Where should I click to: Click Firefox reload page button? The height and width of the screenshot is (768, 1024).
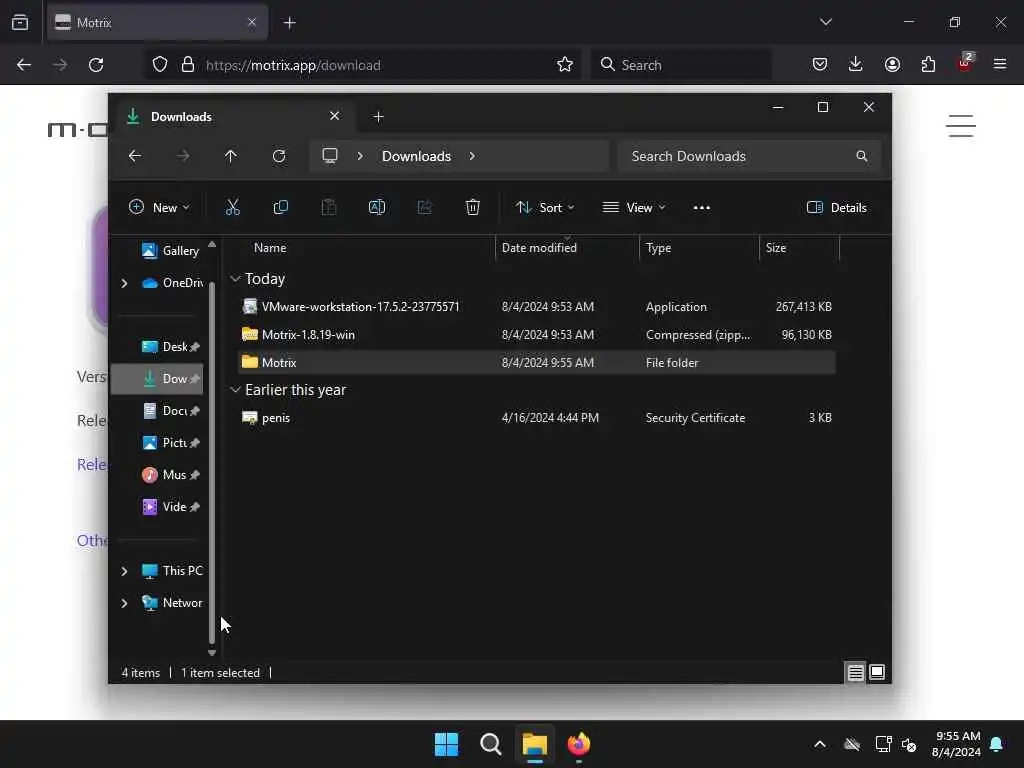pos(96,65)
